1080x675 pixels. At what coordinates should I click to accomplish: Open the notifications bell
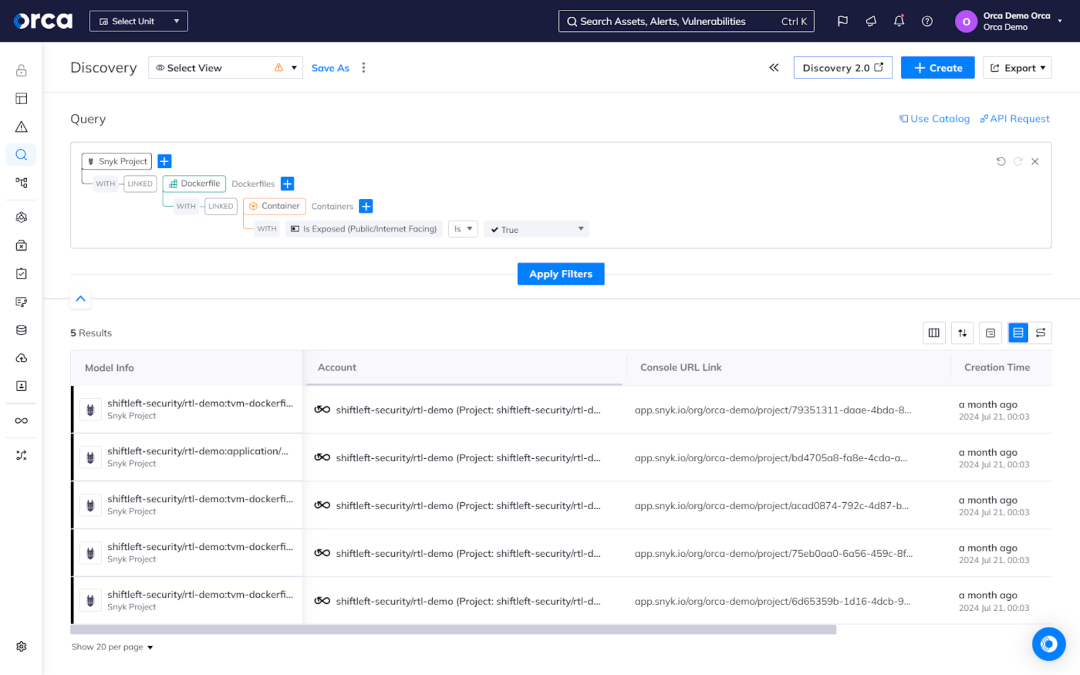(899, 21)
